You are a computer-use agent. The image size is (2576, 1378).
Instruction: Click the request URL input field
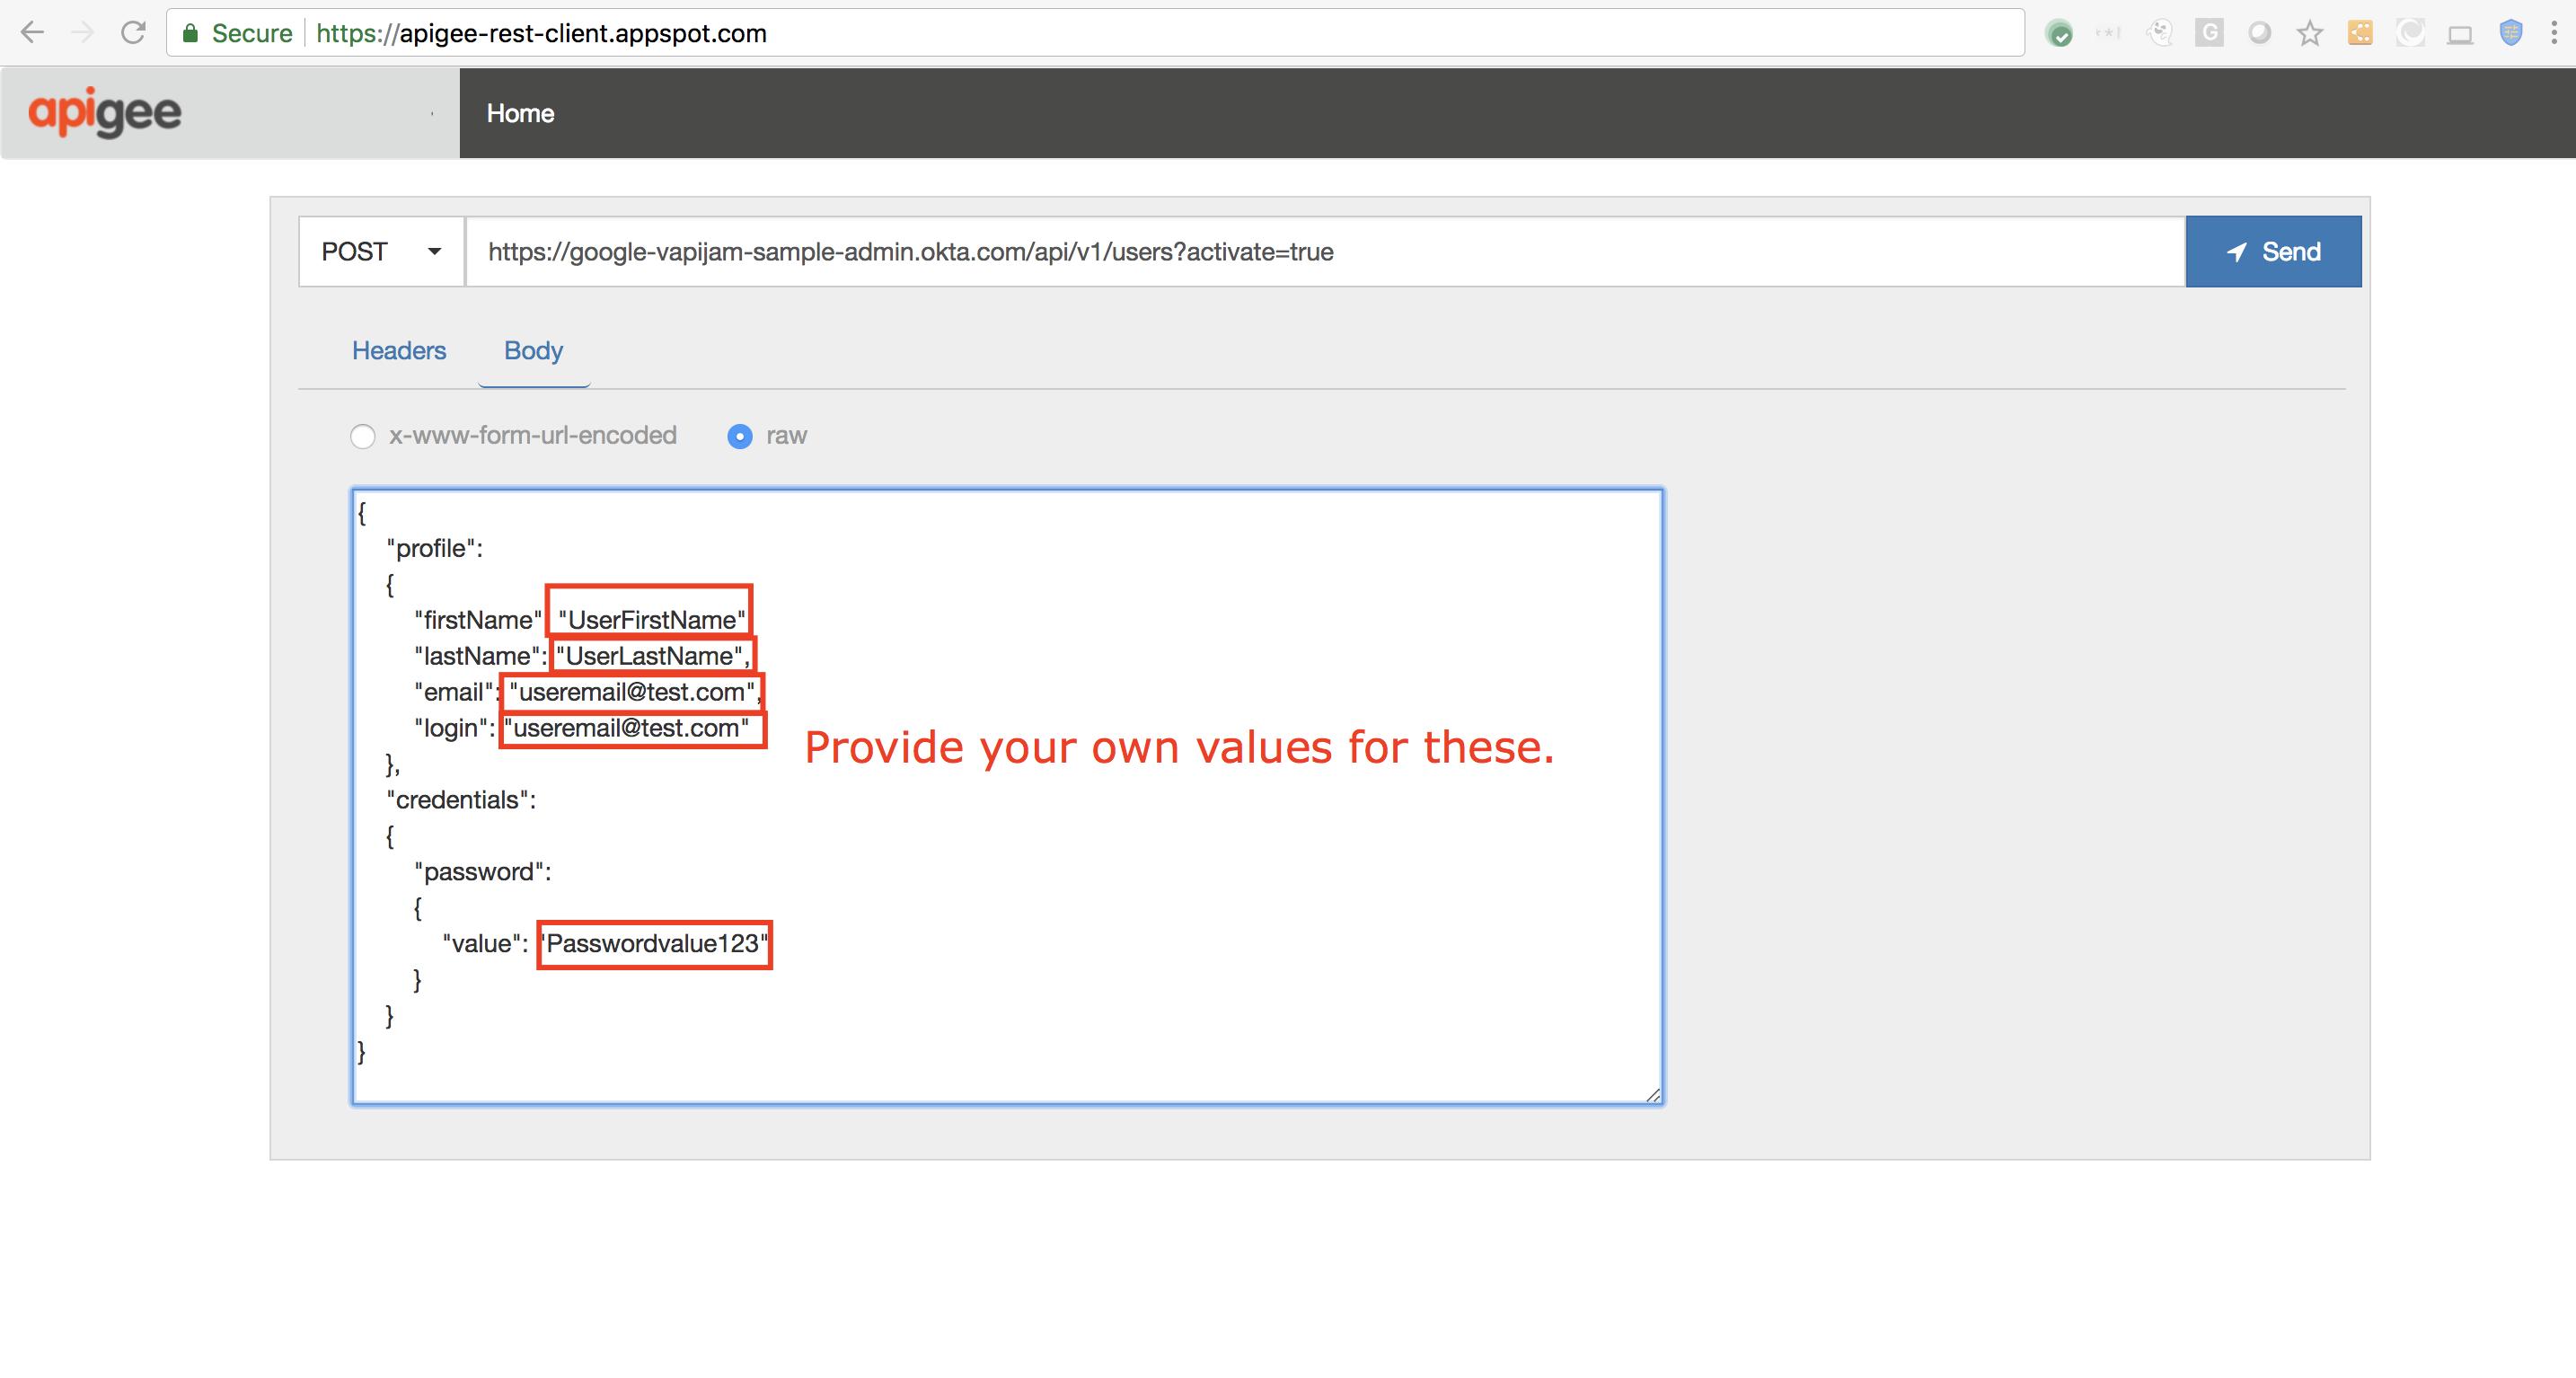[x=1325, y=252]
